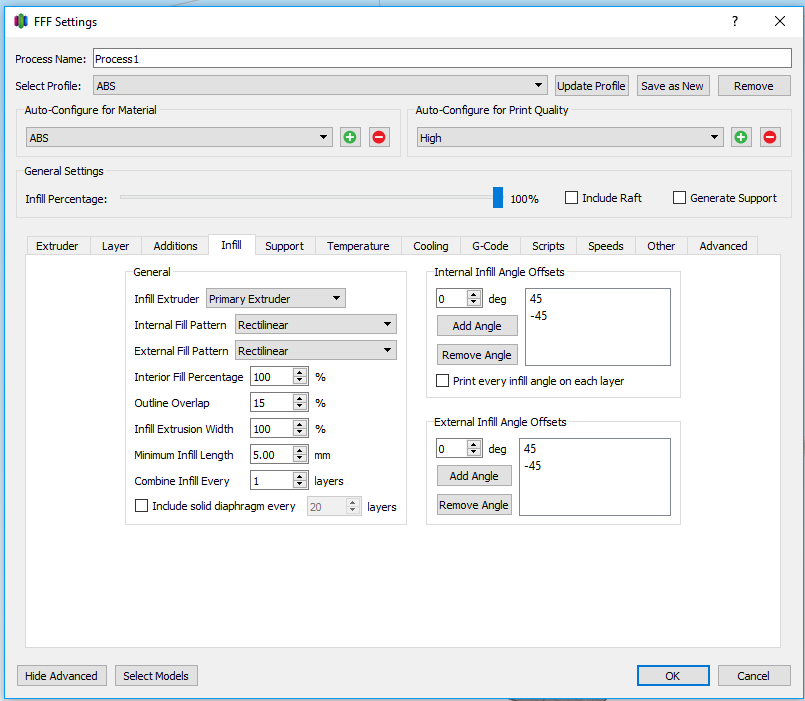Switch to the Extruder tab
Viewport: 805px width, 701px height.
click(x=57, y=246)
